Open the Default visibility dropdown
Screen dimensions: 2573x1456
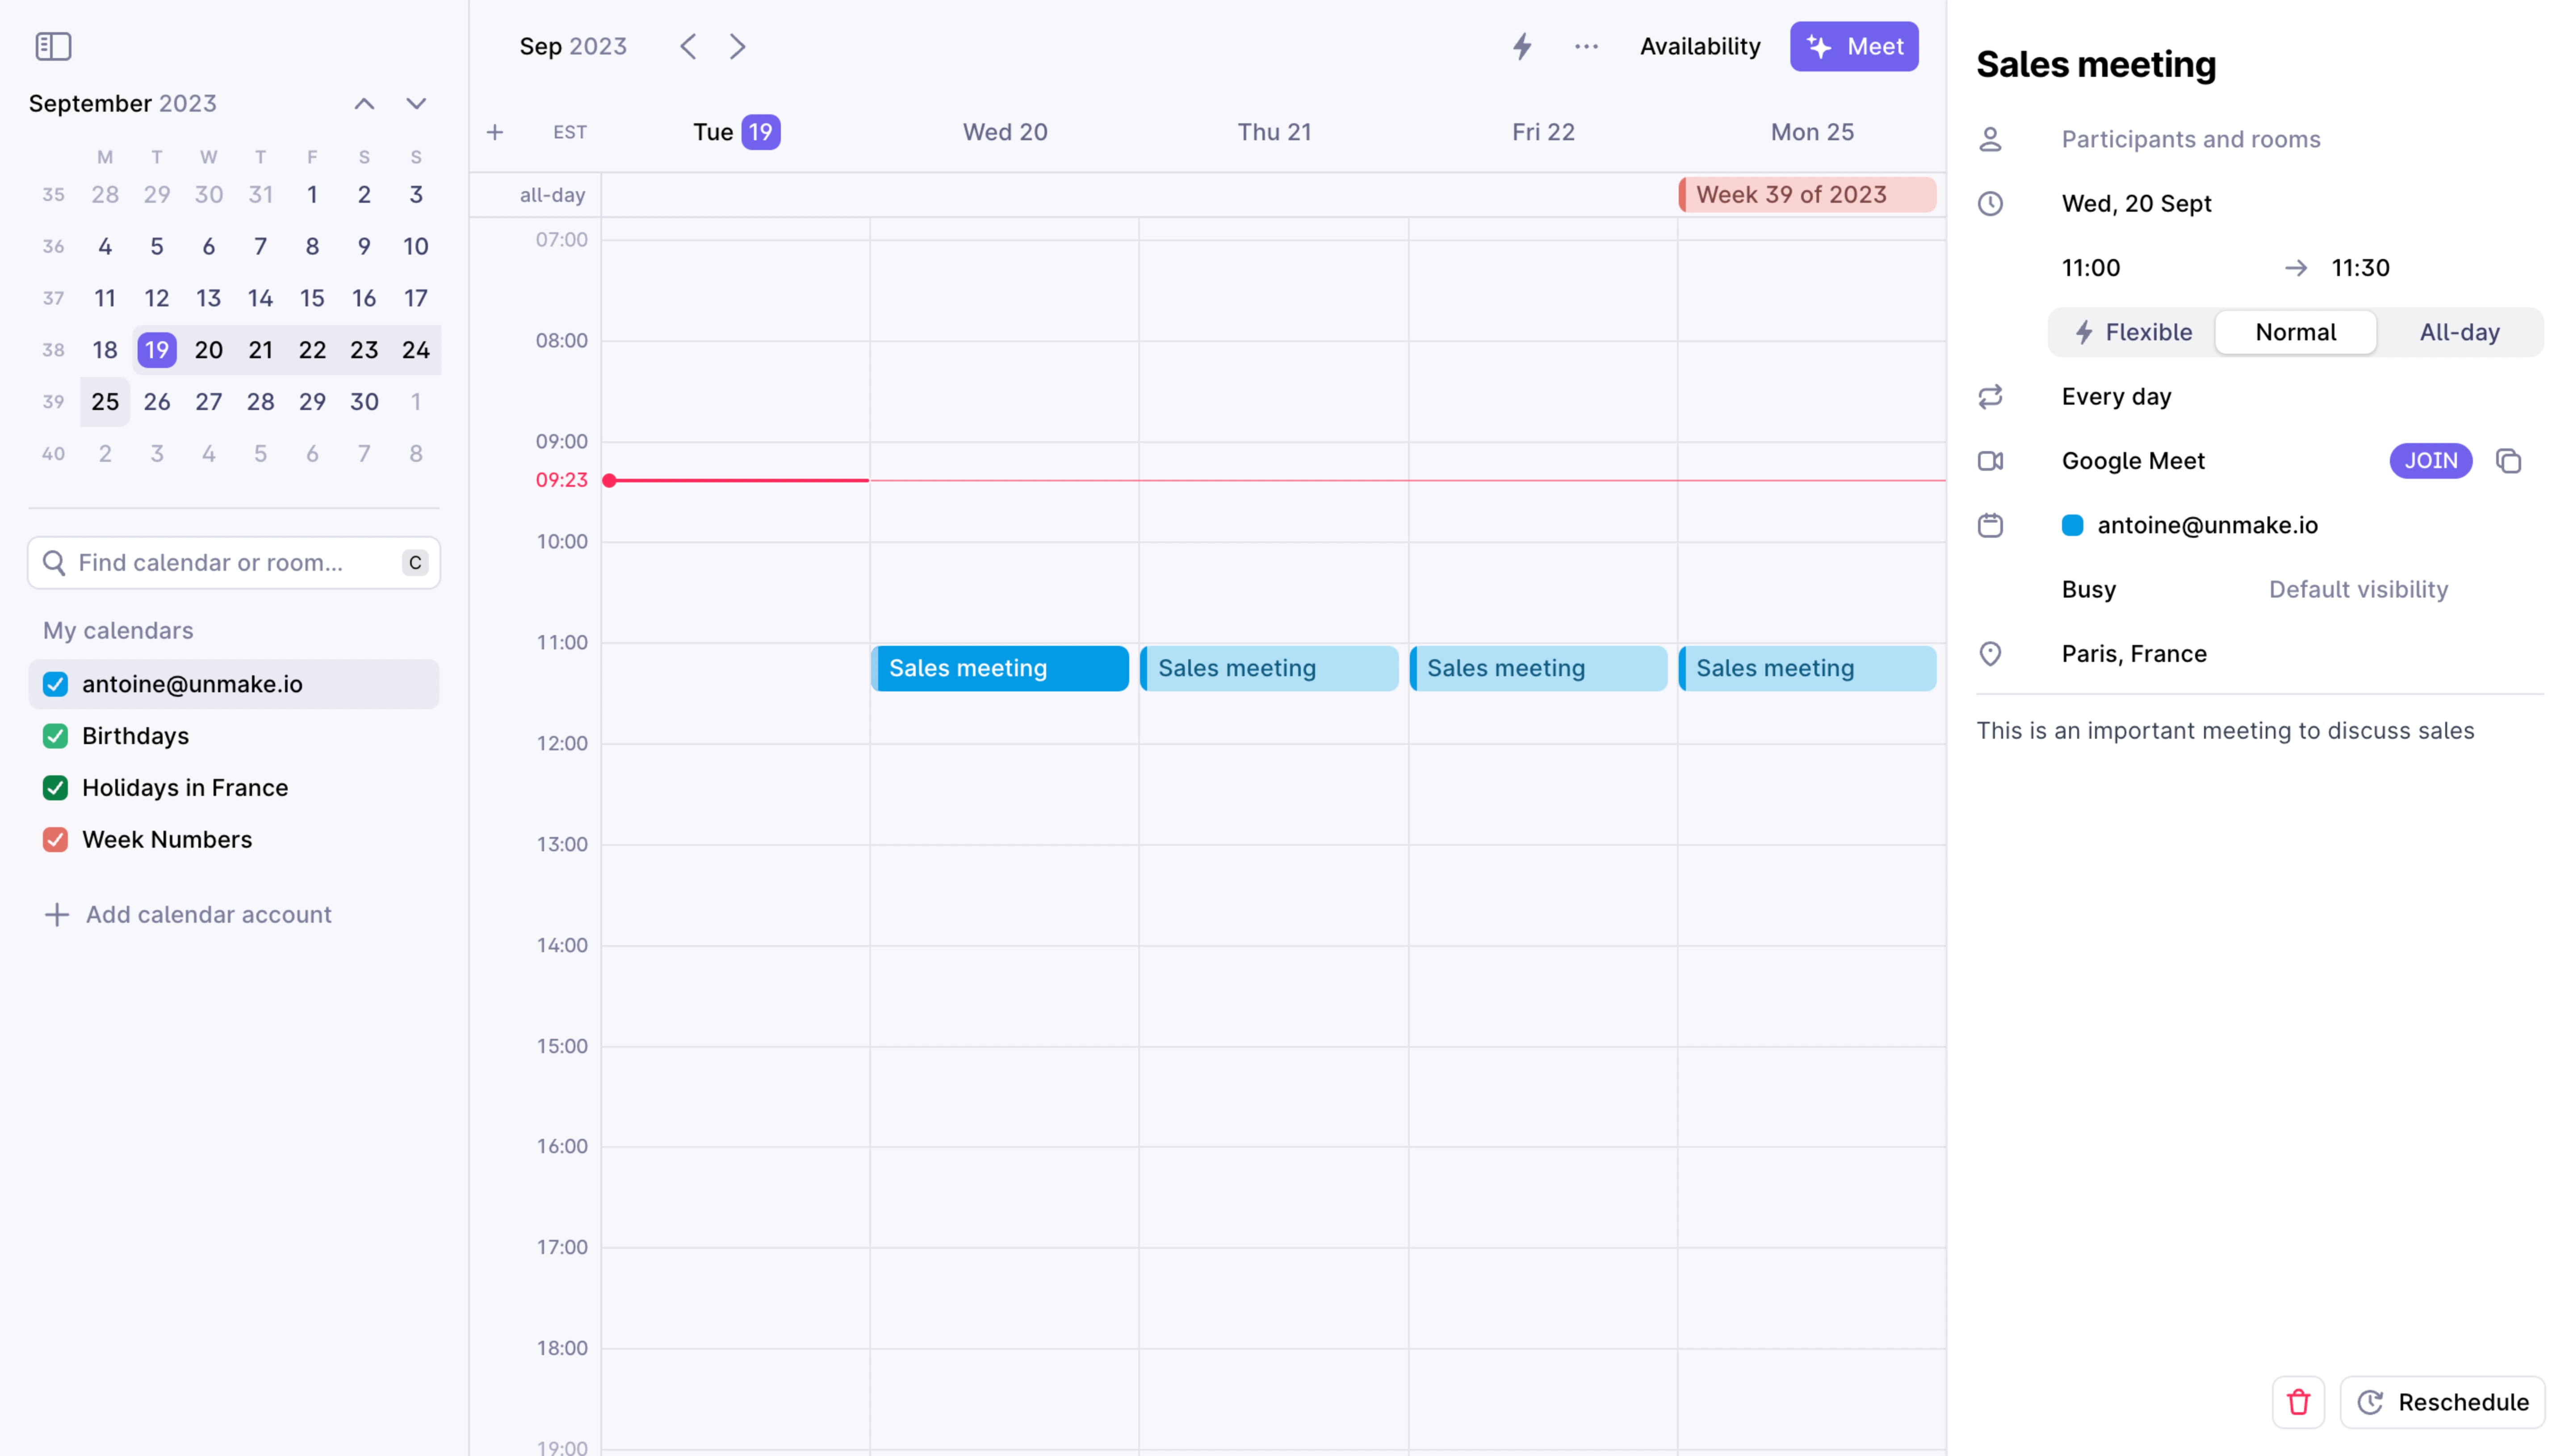(2358, 590)
